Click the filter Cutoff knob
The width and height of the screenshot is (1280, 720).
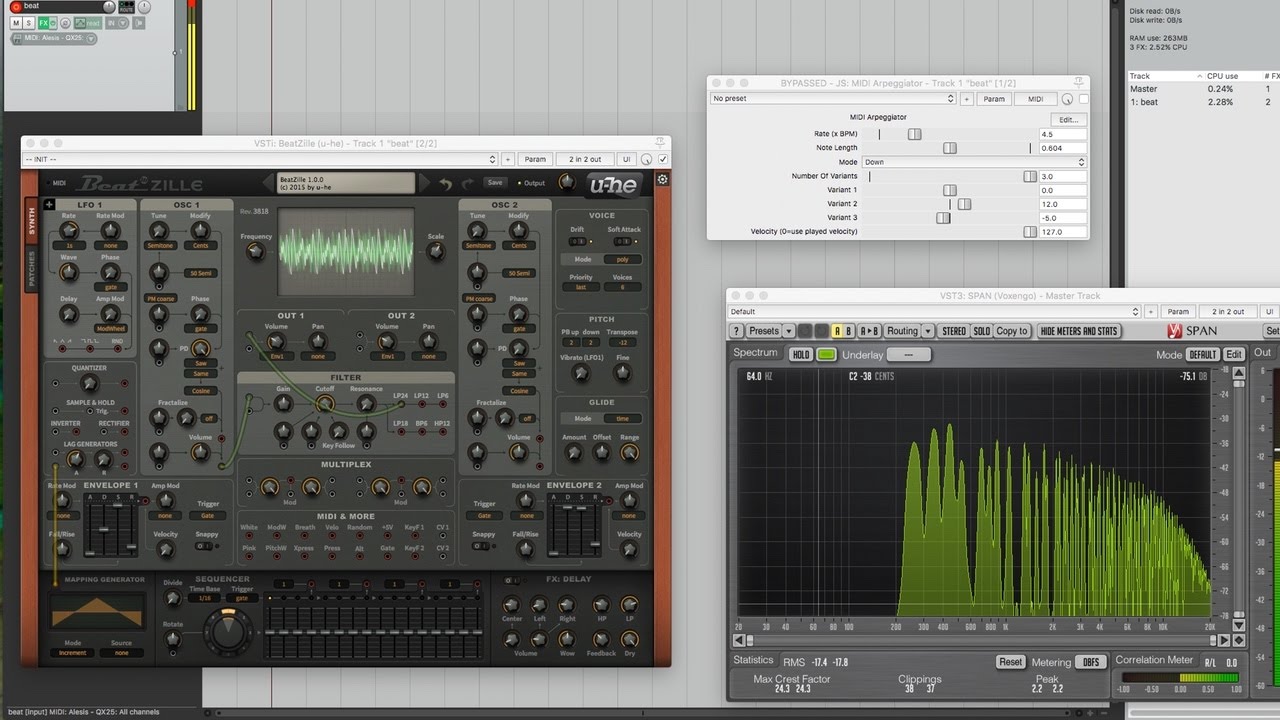[x=325, y=403]
